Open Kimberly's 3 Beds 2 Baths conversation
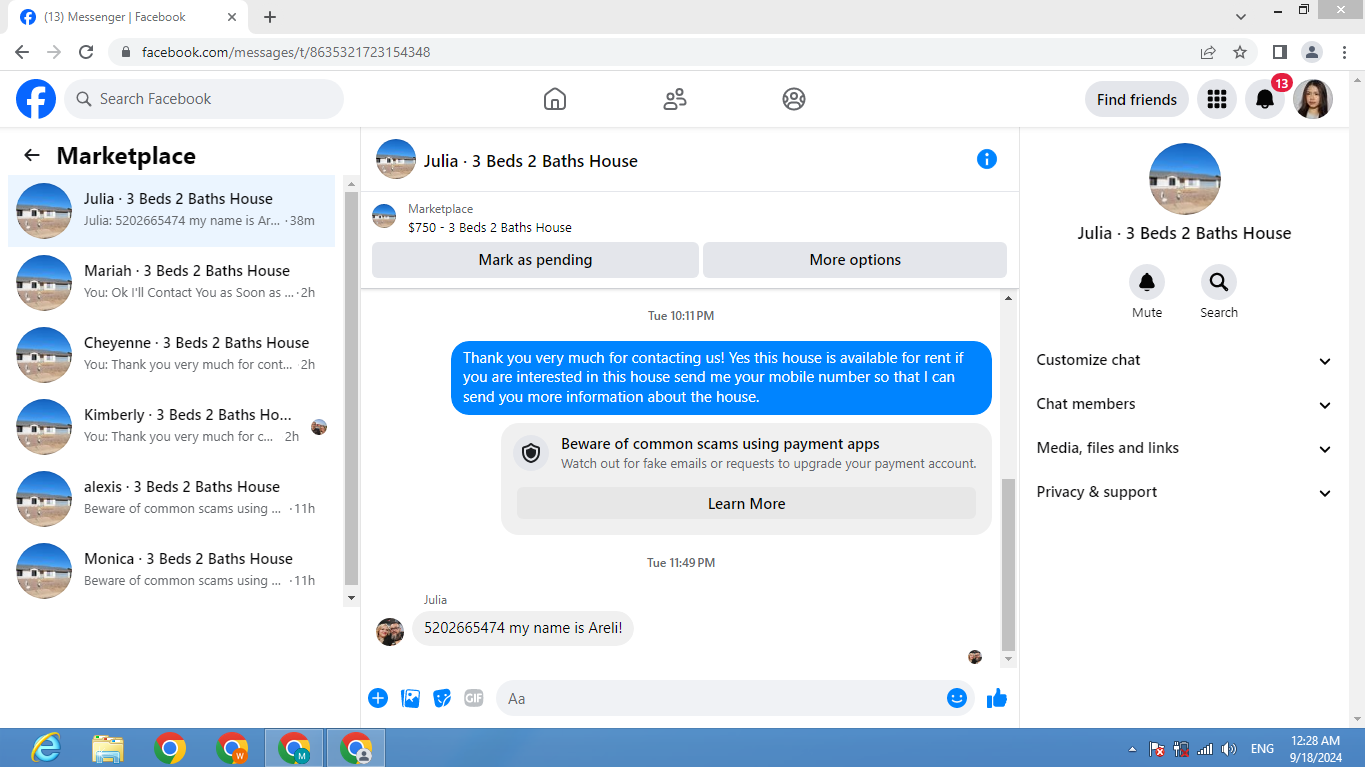 pyautogui.click(x=171, y=427)
